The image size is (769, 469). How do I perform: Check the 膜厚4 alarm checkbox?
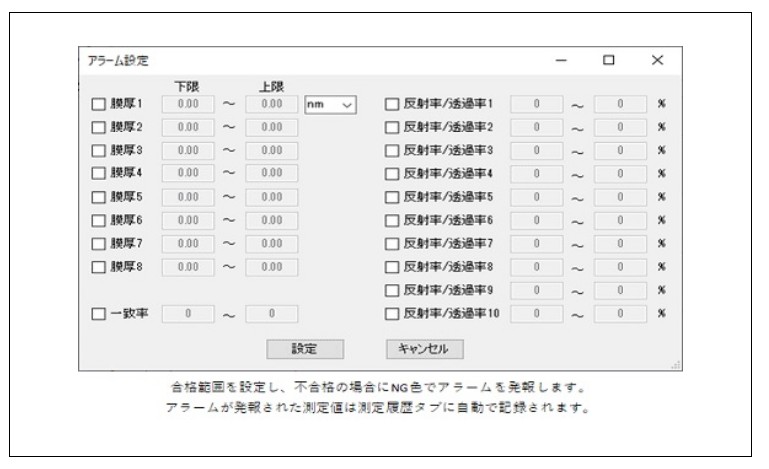pyautogui.click(x=98, y=174)
